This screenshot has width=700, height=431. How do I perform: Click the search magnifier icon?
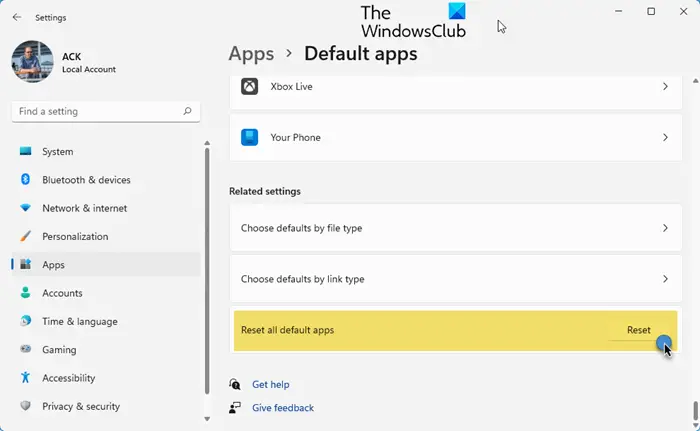coord(188,111)
